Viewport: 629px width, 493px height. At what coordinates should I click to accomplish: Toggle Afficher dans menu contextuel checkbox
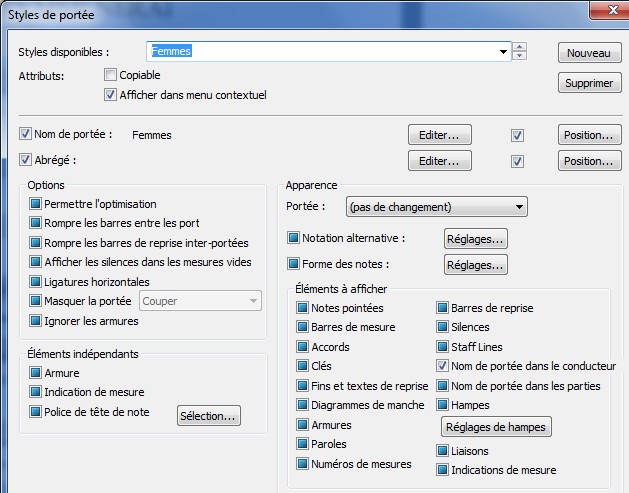pos(111,95)
